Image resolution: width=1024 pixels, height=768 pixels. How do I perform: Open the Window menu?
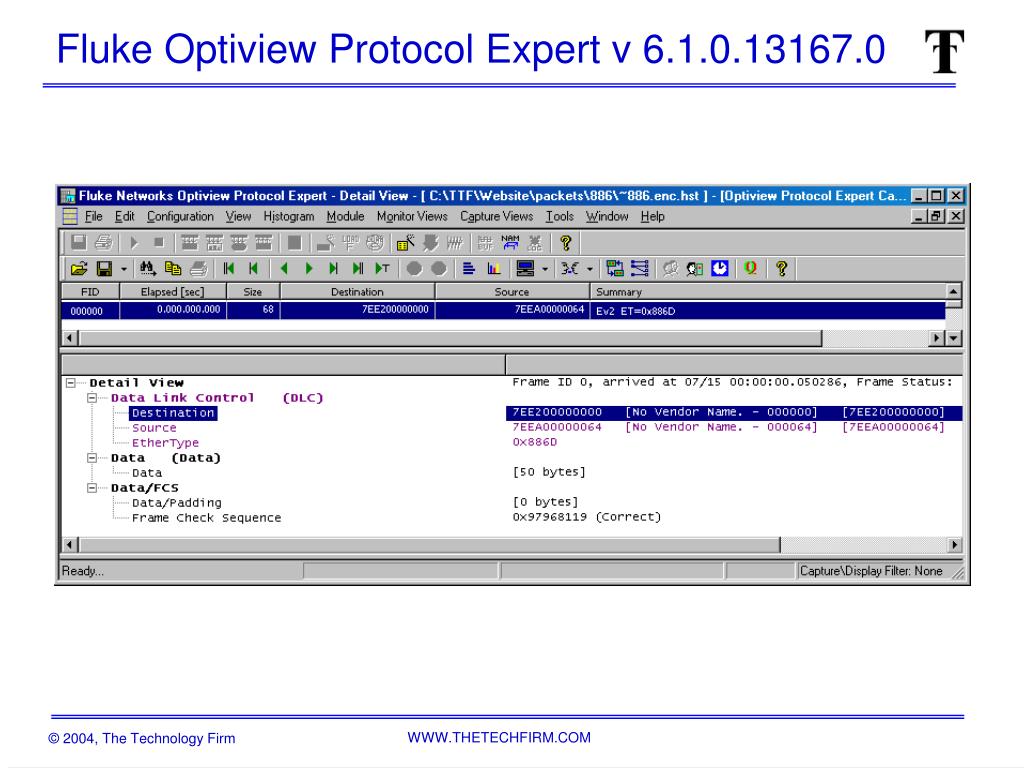[607, 217]
